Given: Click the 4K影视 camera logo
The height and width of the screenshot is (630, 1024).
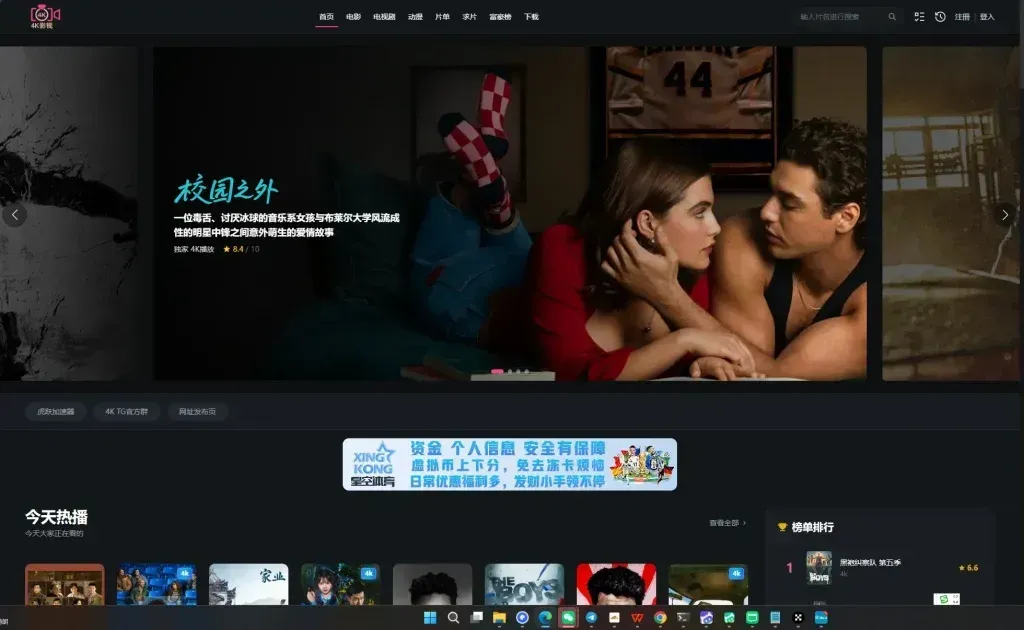Looking at the screenshot, I should point(44,16).
